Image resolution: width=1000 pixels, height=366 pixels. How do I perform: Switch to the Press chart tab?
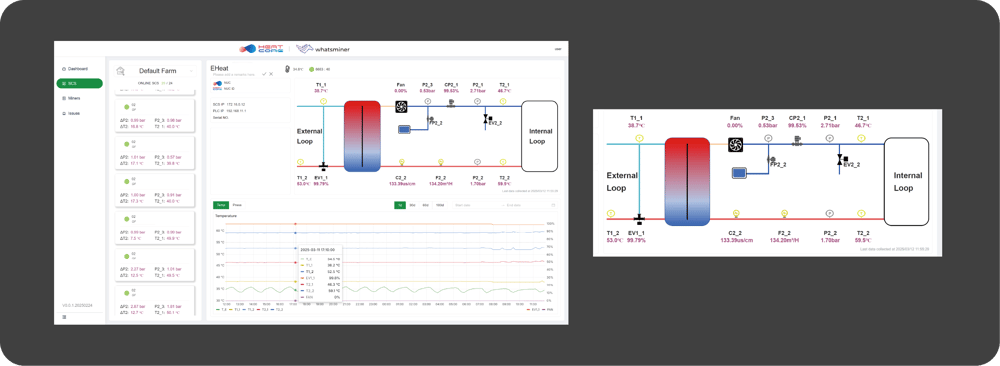click(237, 205)
